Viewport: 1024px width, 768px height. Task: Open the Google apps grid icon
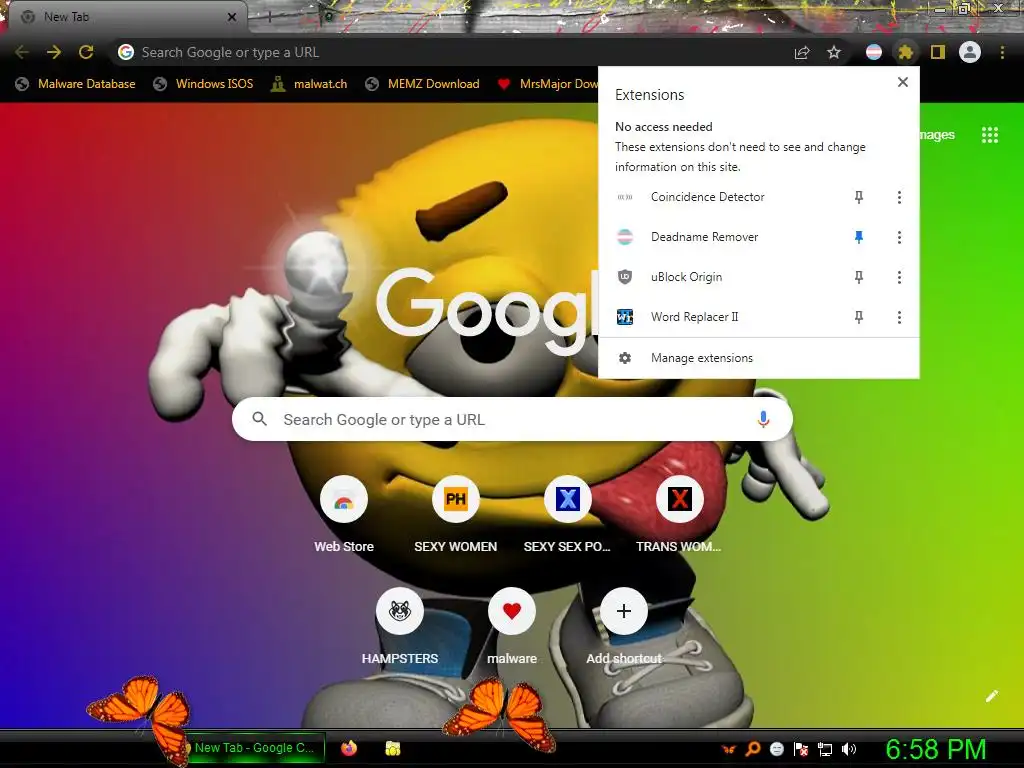click(x=990, y=135)
